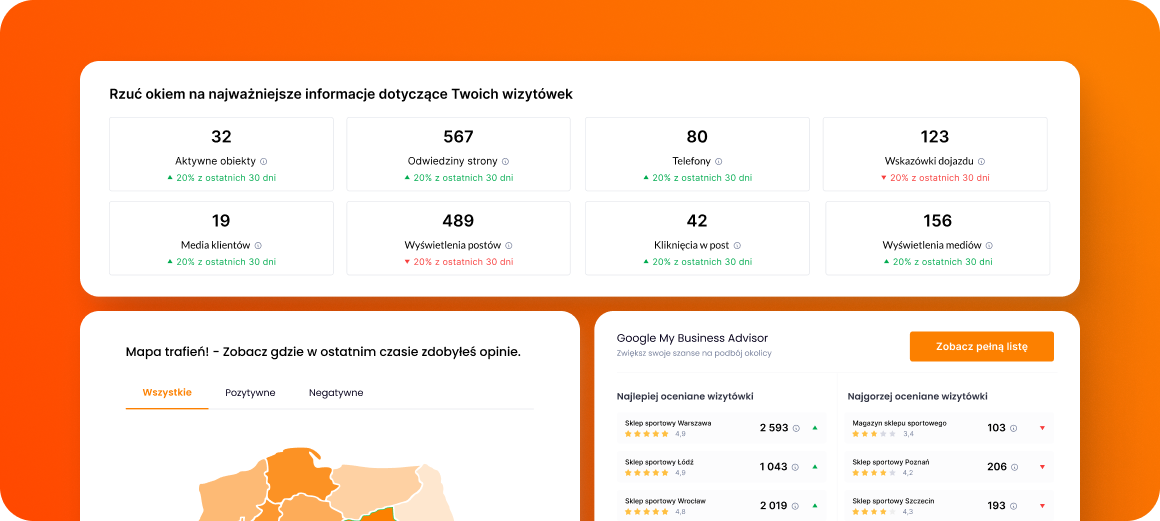Click info icon beside Odwiedziny strony
The height and width of the screenshot is (521, 1160).
505,161
